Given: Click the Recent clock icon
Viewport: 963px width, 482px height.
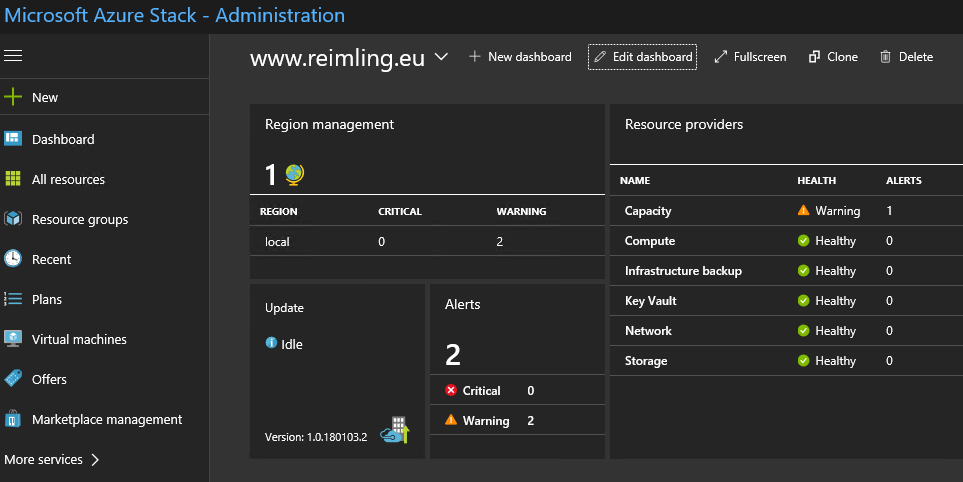Looking at the screenshot, I should click(x=13, y=258).
